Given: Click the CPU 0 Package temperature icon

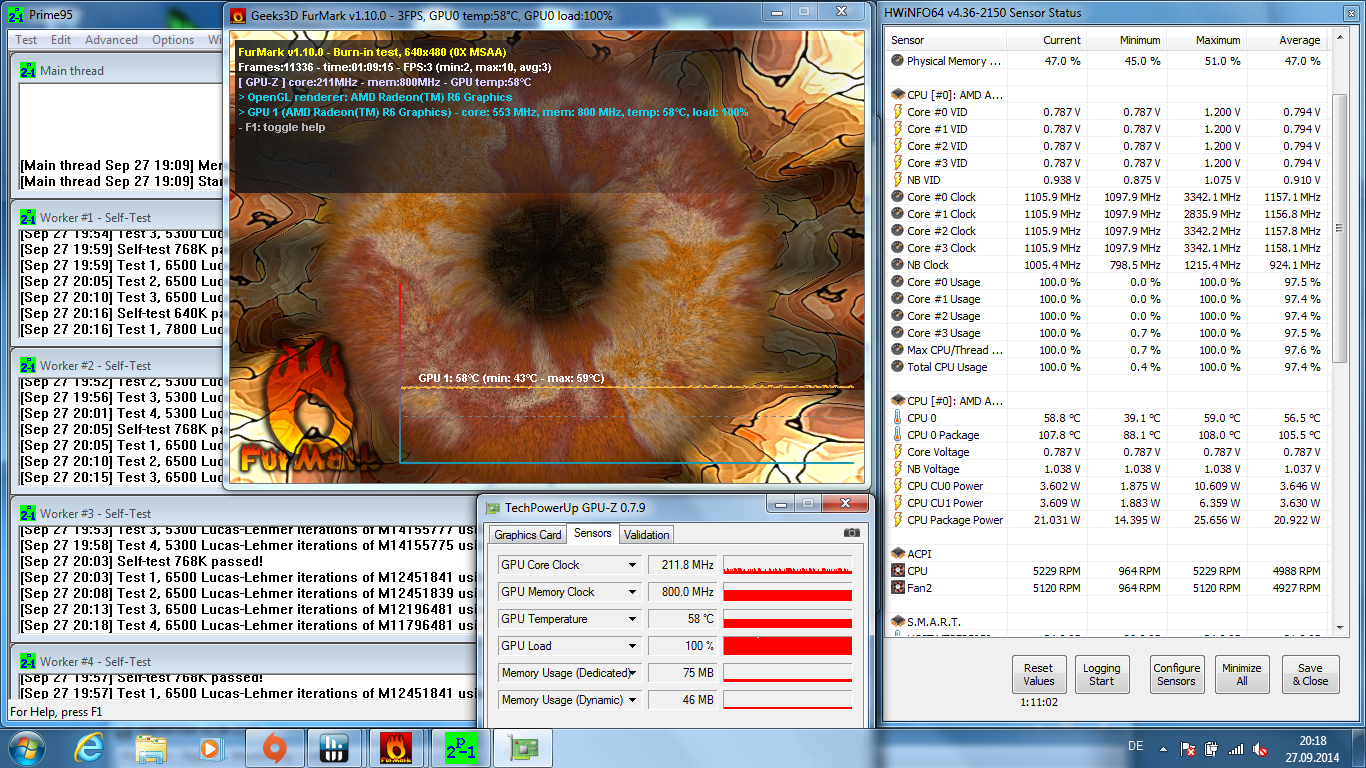Looking at the screenshot, I should [x=897, y=435].
